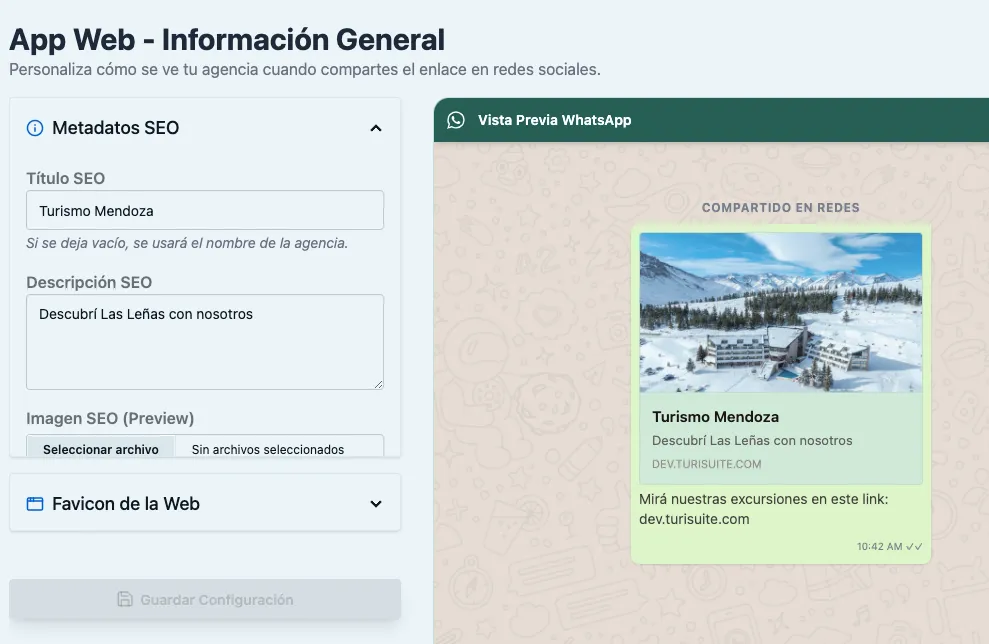Collapse the Metadatos SEO section chevron
989x644 pixels.
pos(376,128)
